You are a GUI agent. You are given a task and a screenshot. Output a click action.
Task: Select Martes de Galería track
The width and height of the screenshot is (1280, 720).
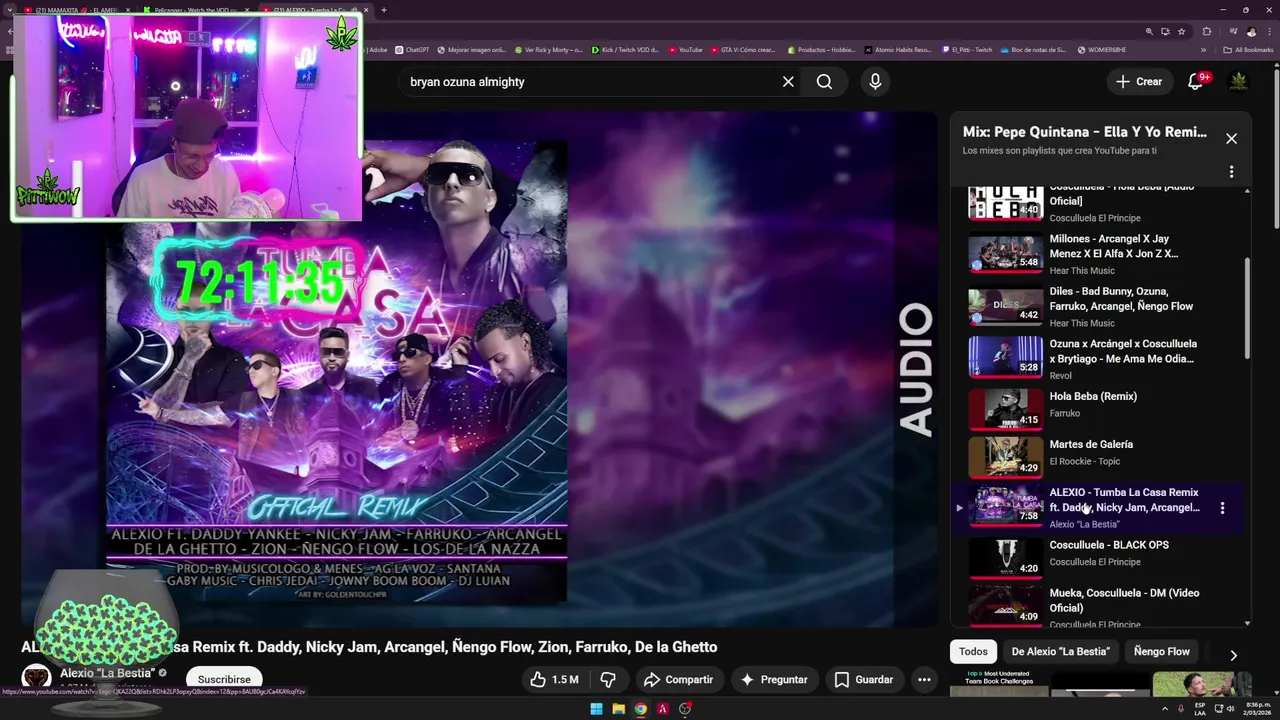(x=1097, y=457)
